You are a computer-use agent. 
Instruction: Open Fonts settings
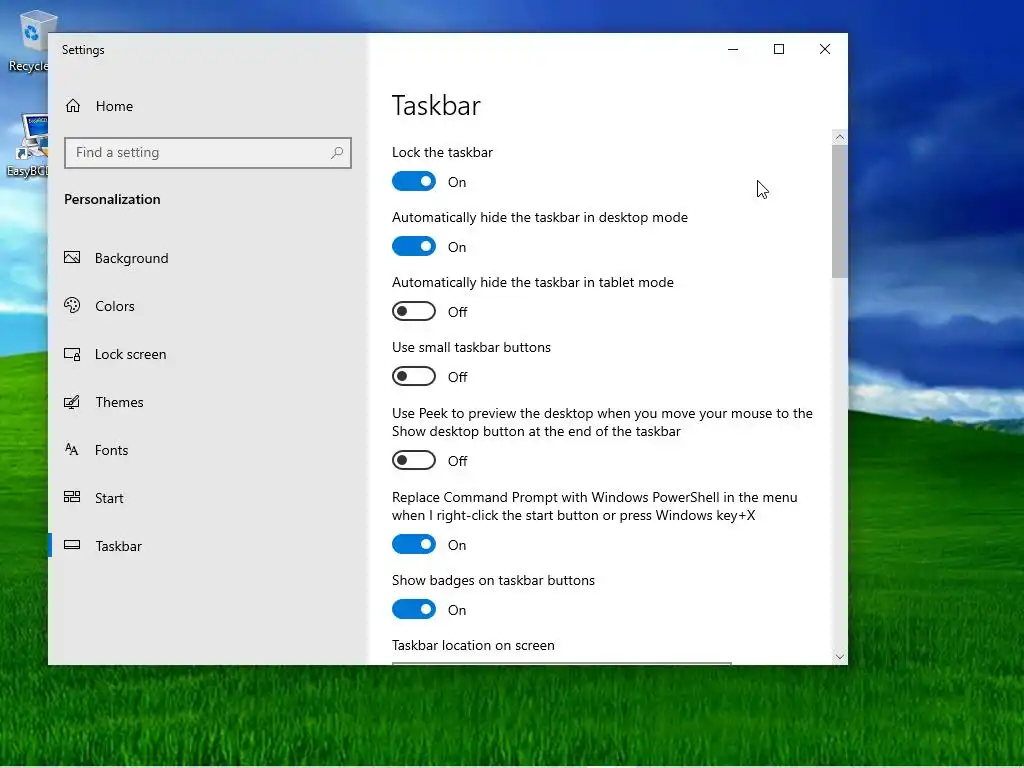208,450
